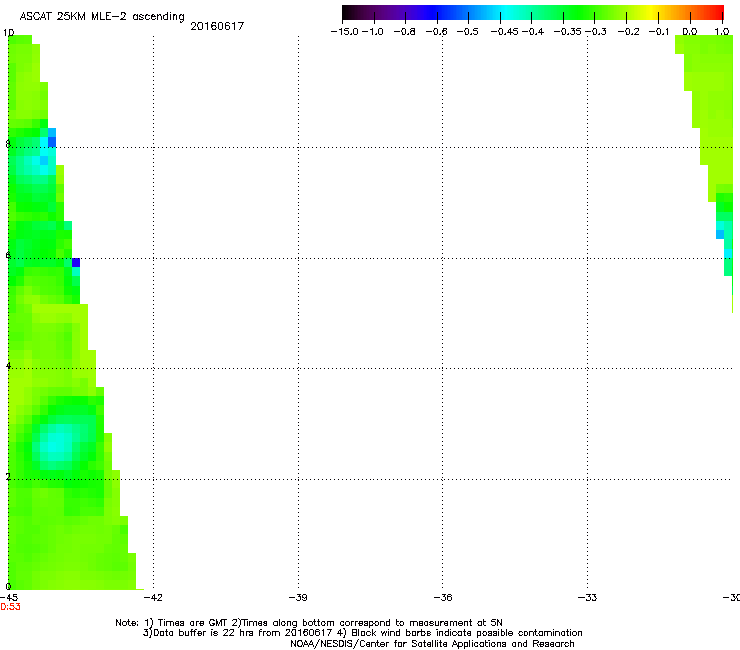Image resolution: width=740 pixels, height=650 pixels.
Task: Click the colorbar label -0.8
Action: coord(404,32)
